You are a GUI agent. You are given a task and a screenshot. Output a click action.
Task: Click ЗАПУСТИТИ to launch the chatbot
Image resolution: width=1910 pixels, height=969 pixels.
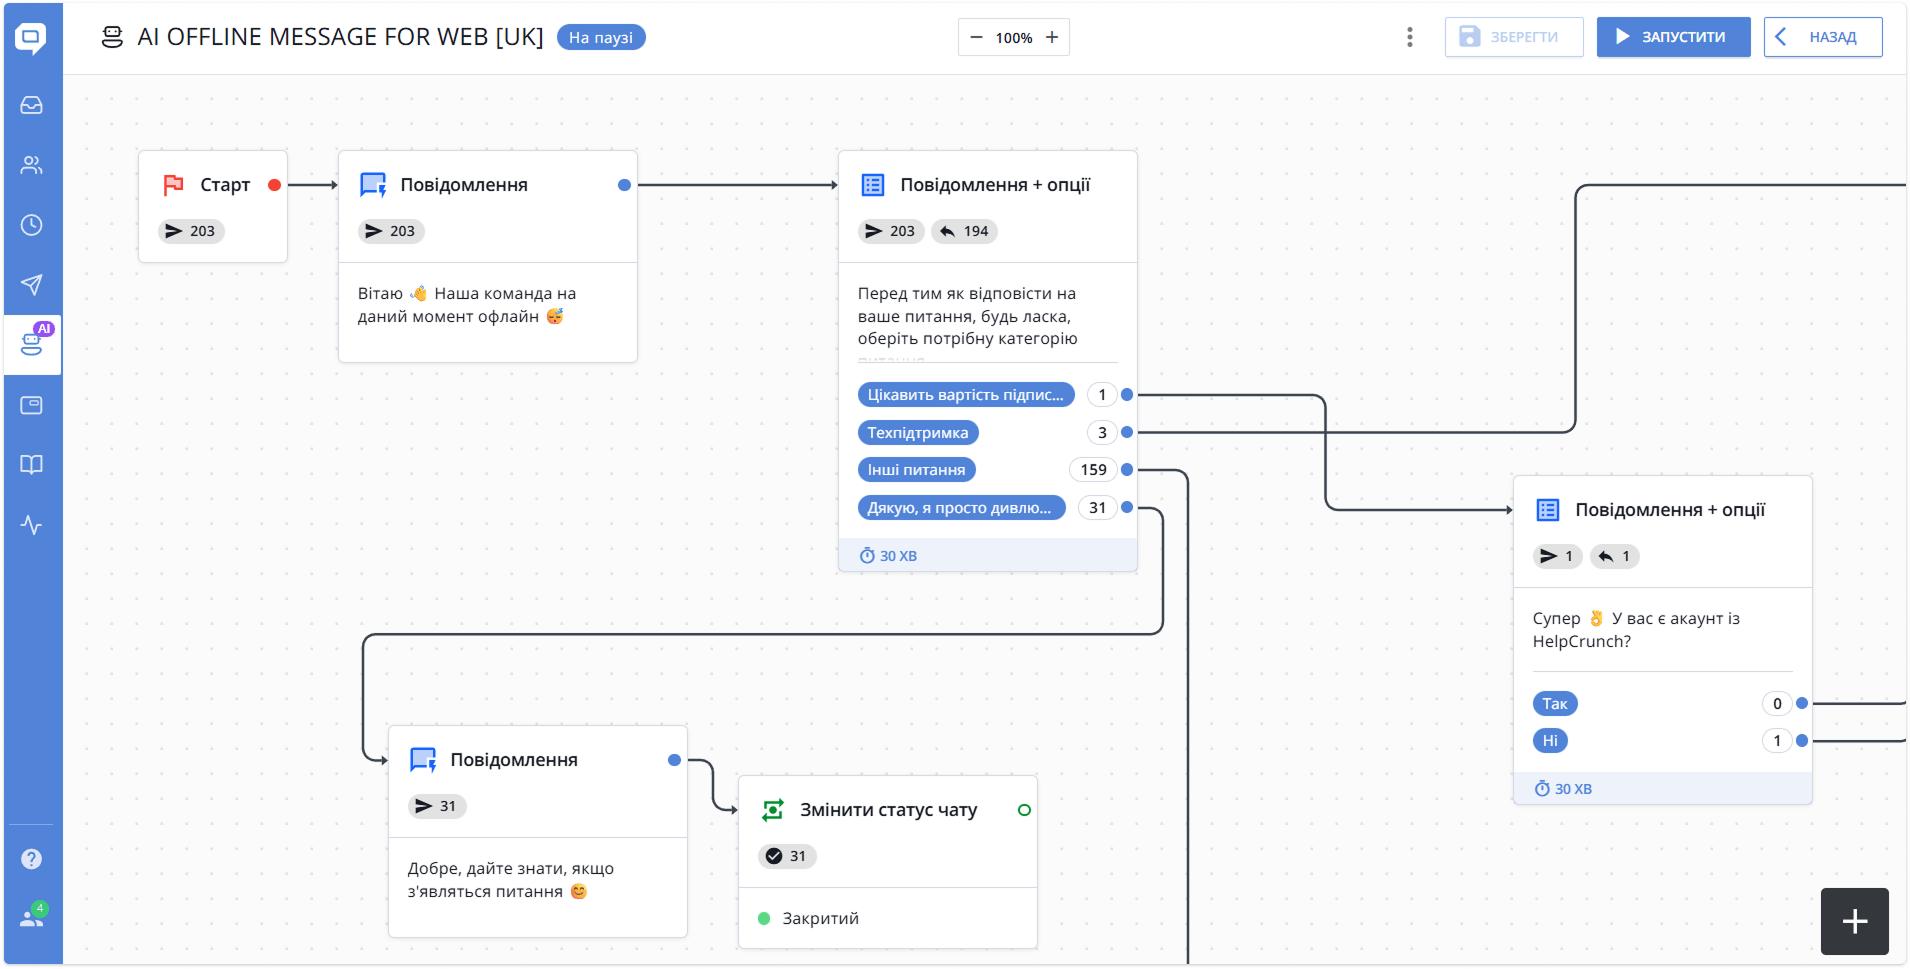[1672, 37]
